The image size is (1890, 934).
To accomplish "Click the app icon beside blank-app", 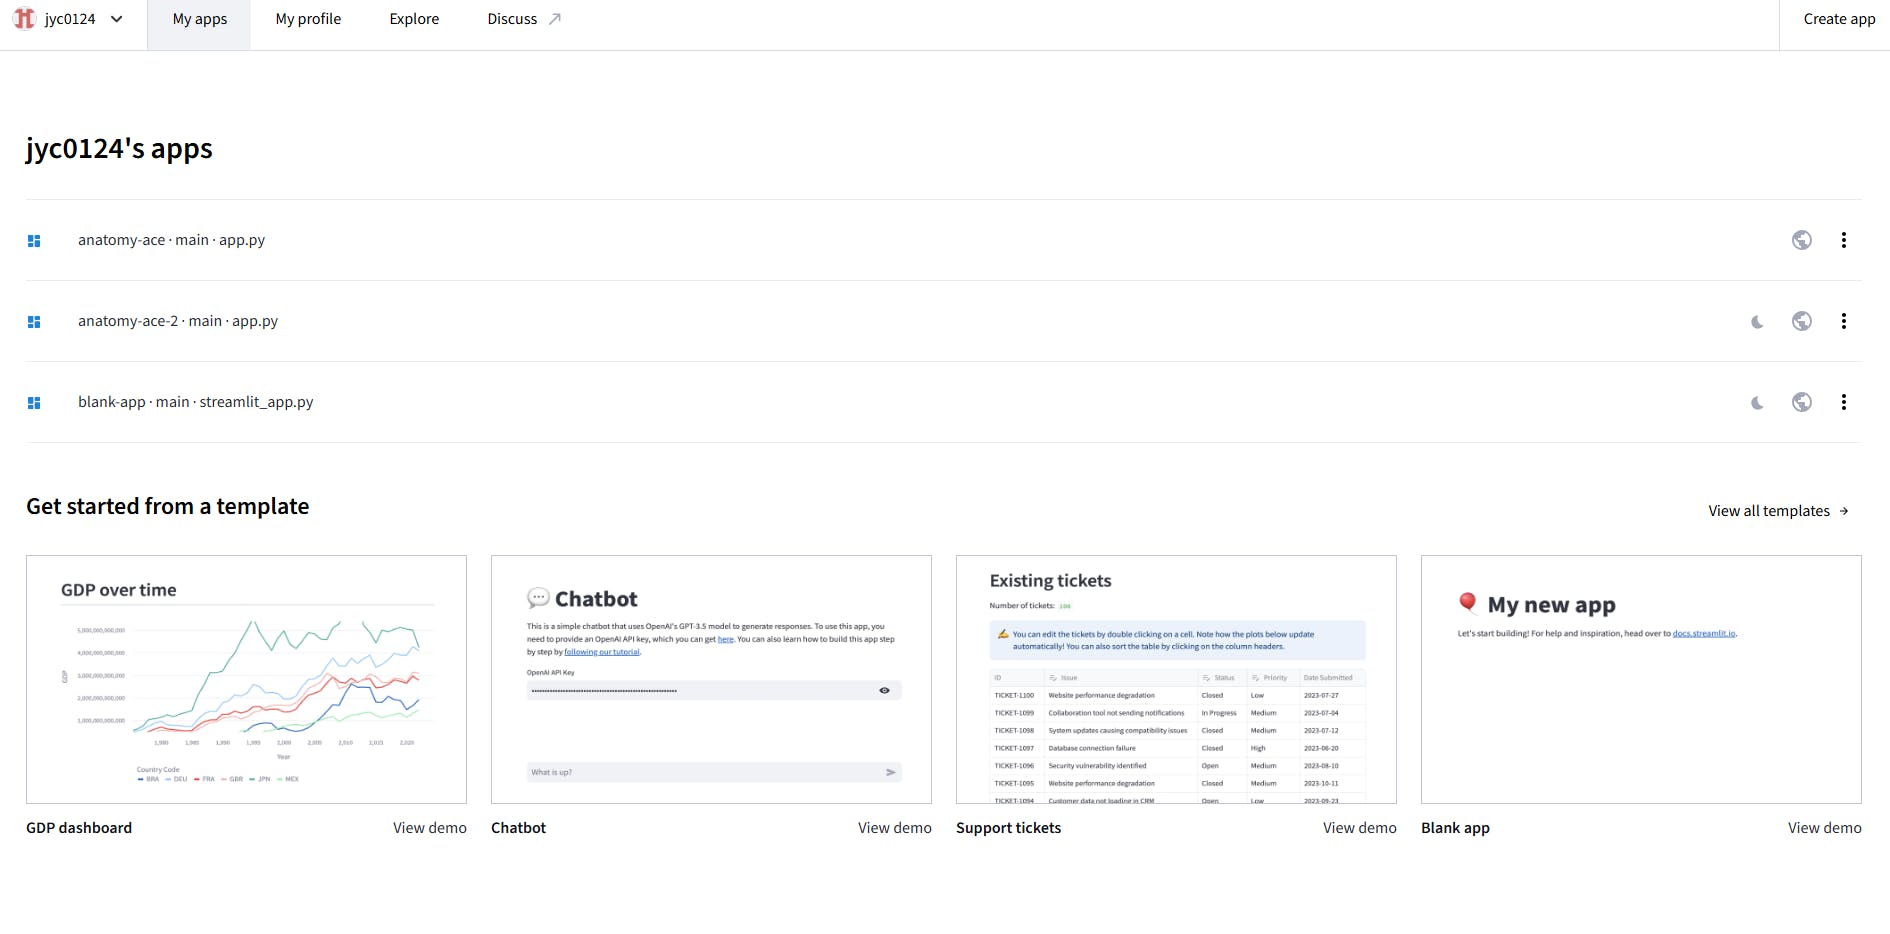I will click(34, 403).
